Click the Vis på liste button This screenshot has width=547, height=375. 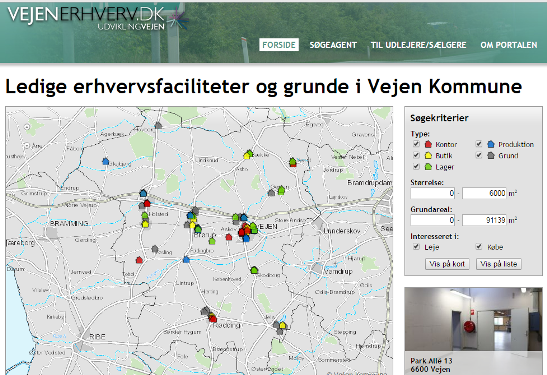coord(499,264)
